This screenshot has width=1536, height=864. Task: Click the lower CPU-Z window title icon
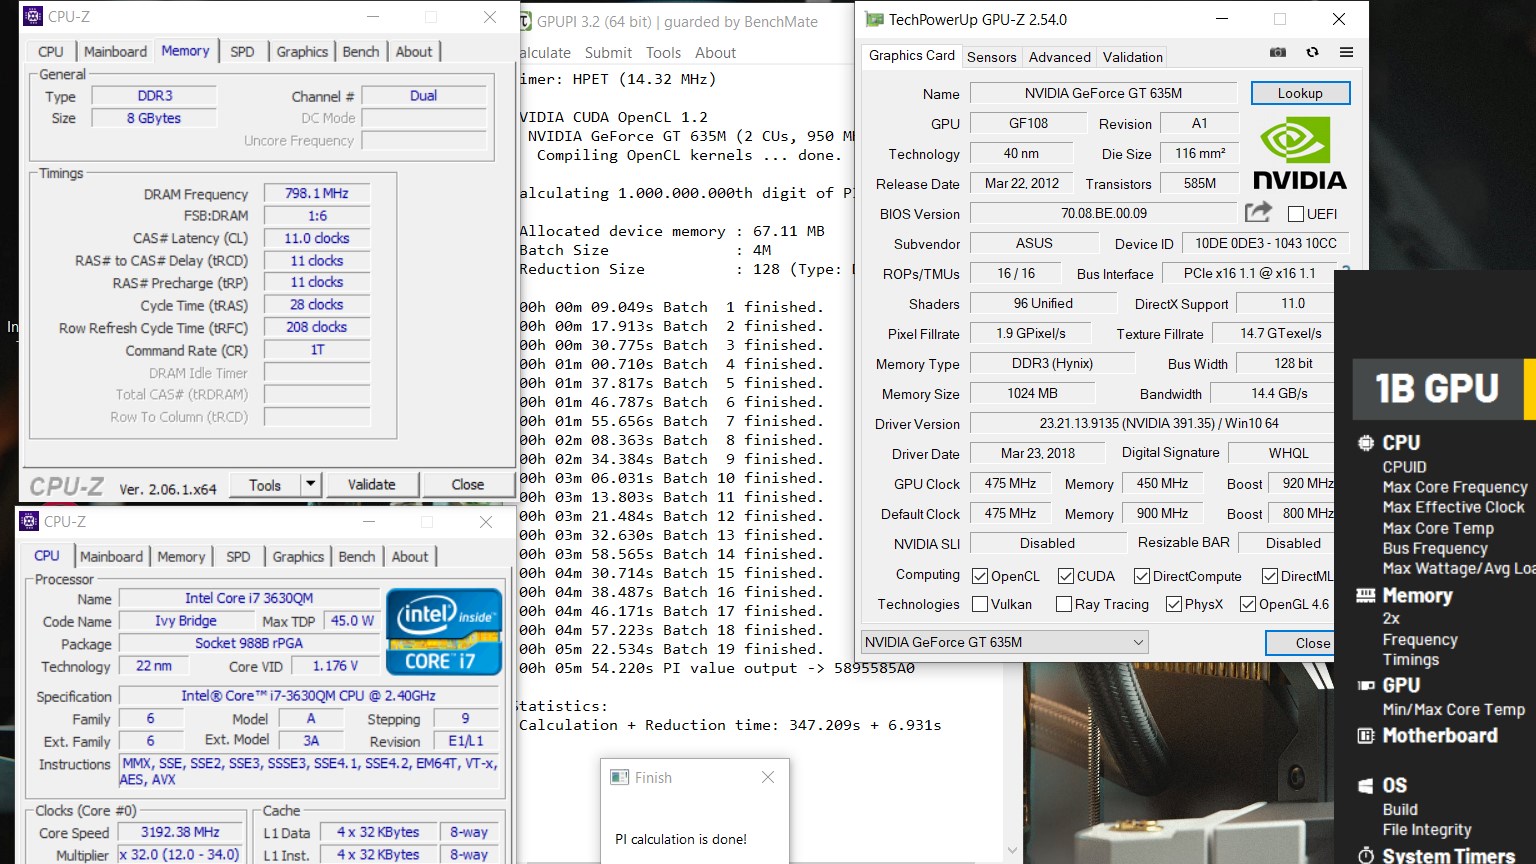click(29, 521)
